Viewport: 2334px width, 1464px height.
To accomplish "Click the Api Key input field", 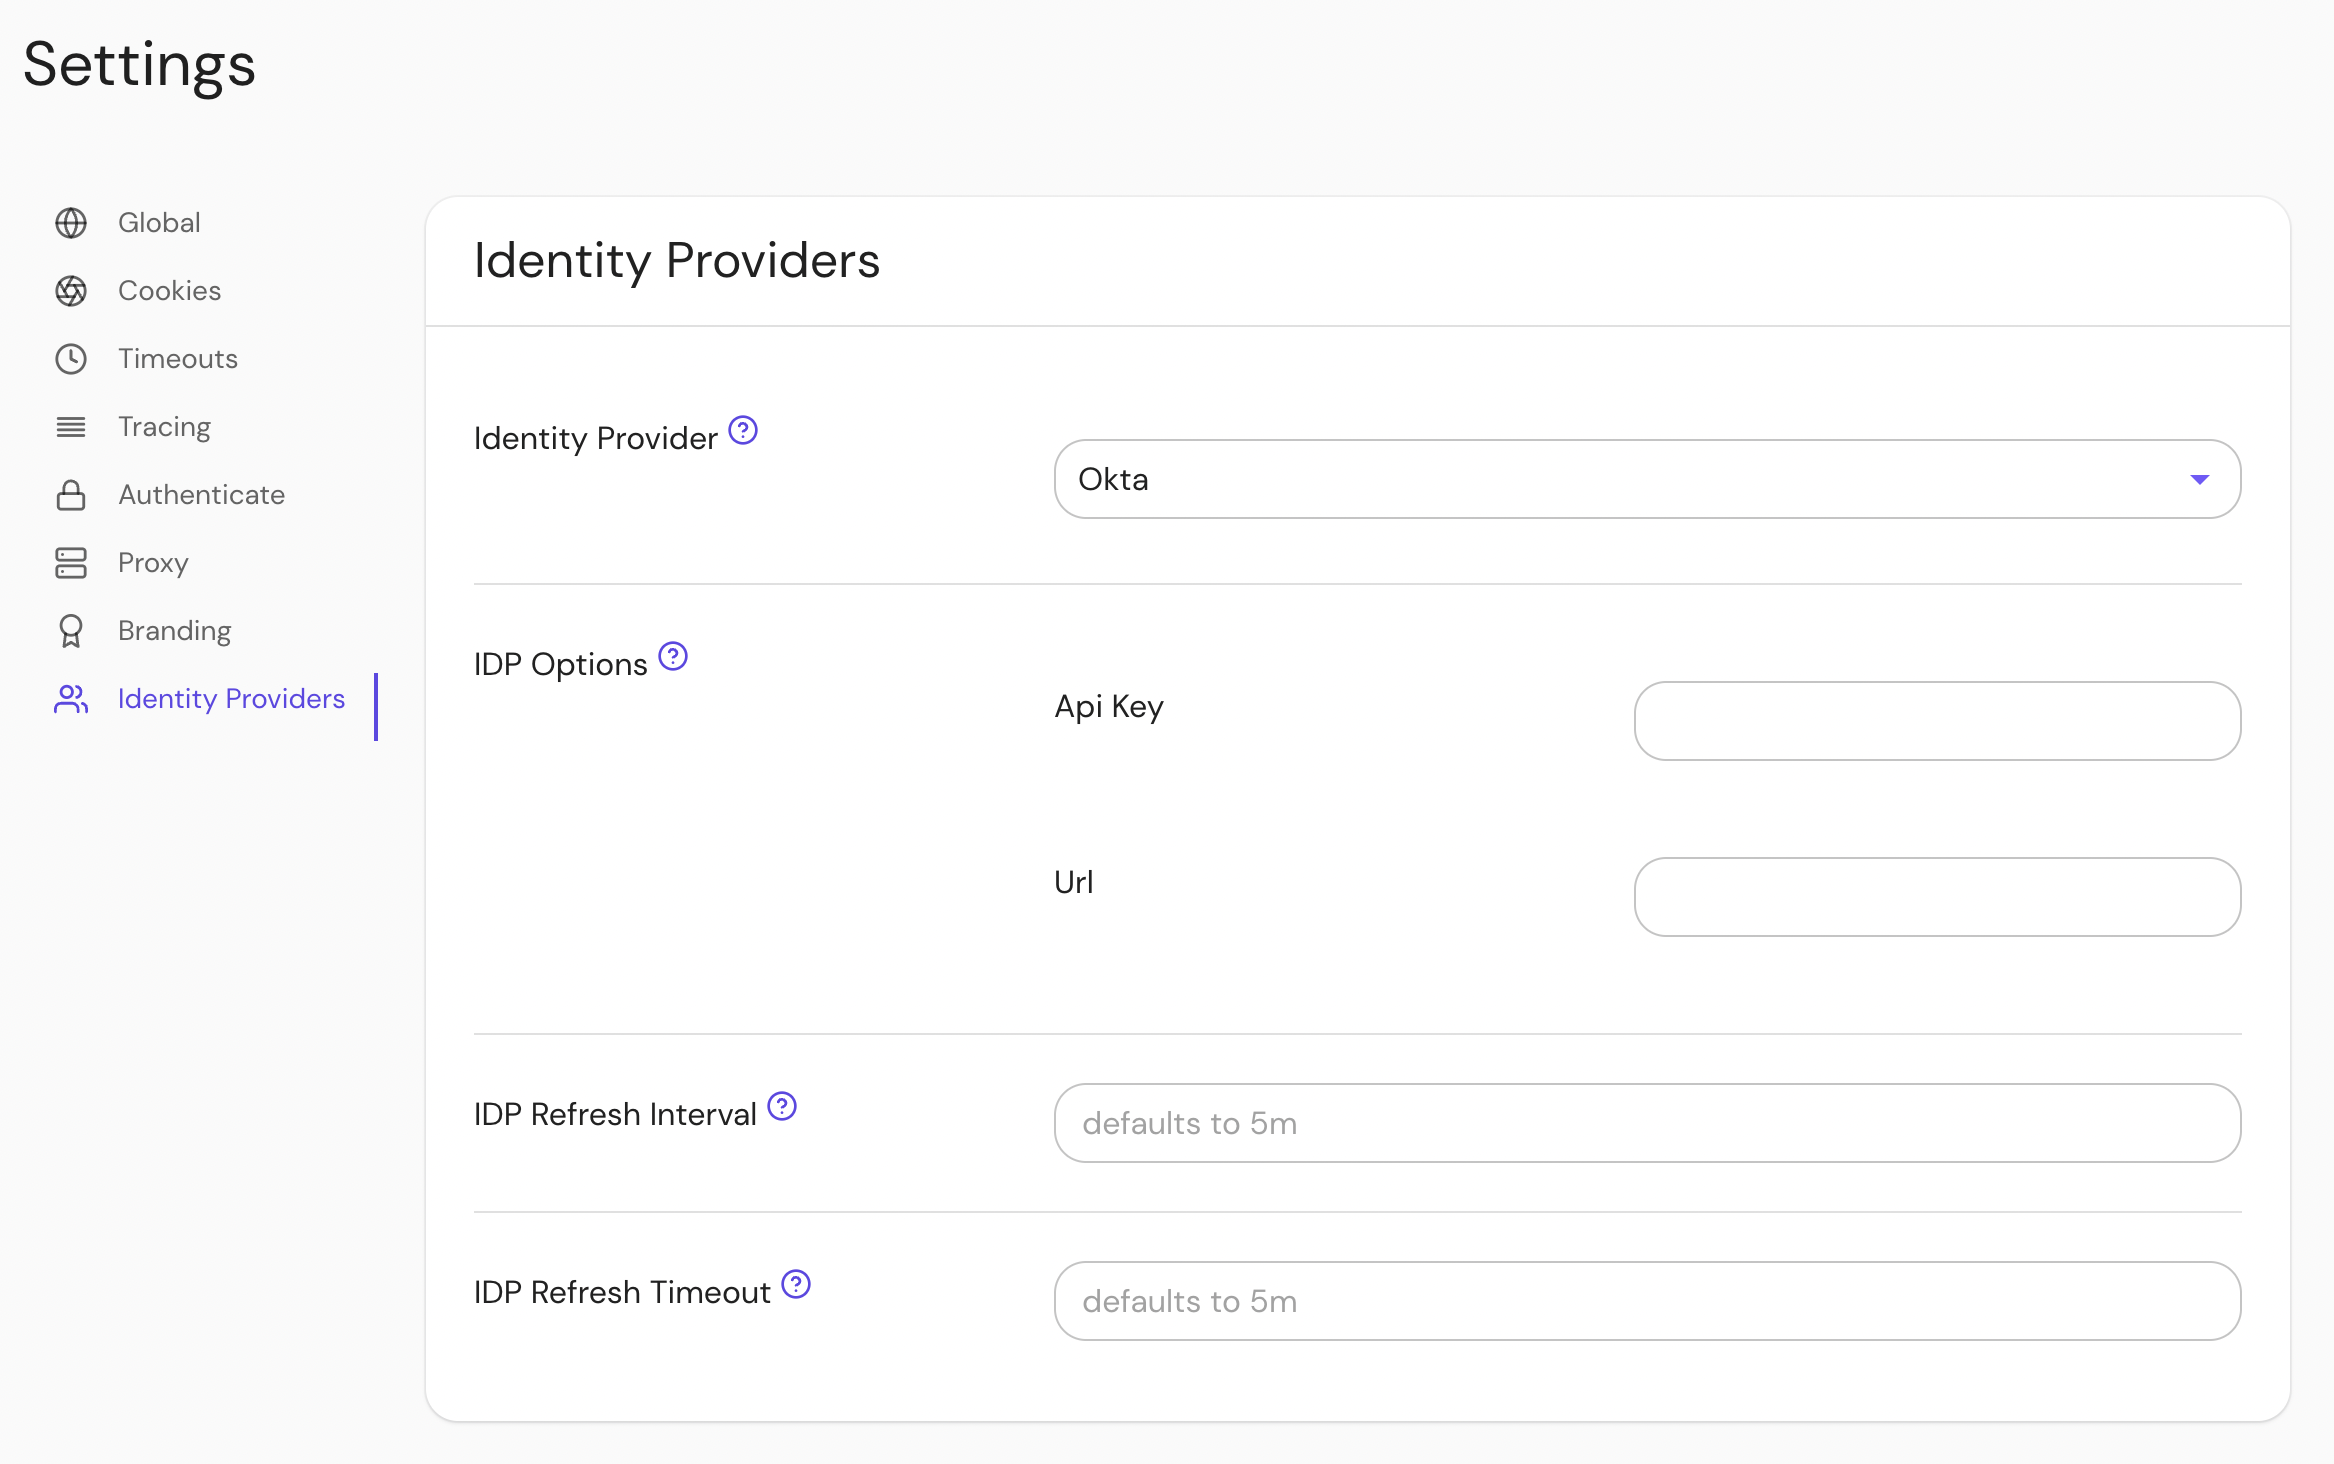I will click(1937, 721).
